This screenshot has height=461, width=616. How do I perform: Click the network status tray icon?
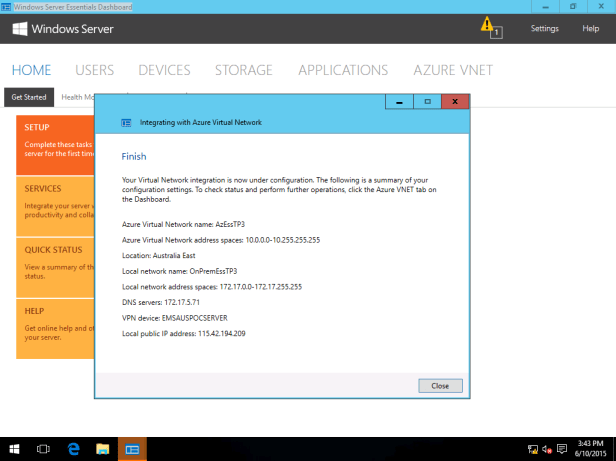532,450
